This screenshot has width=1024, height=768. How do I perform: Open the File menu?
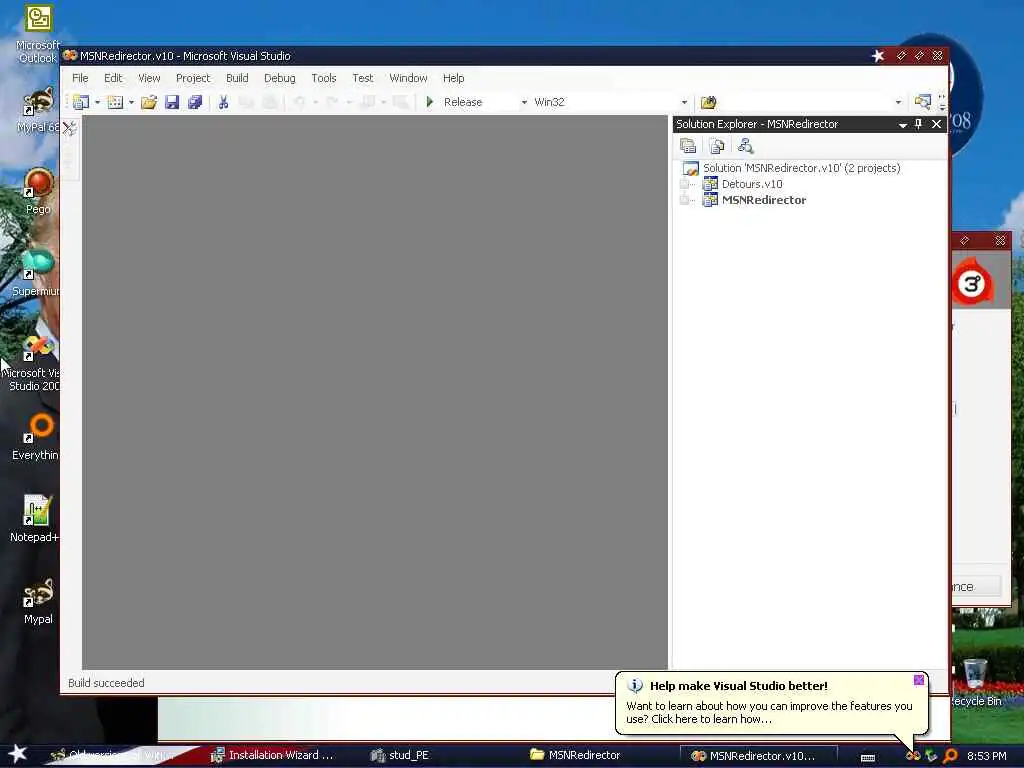pos(80,78)
